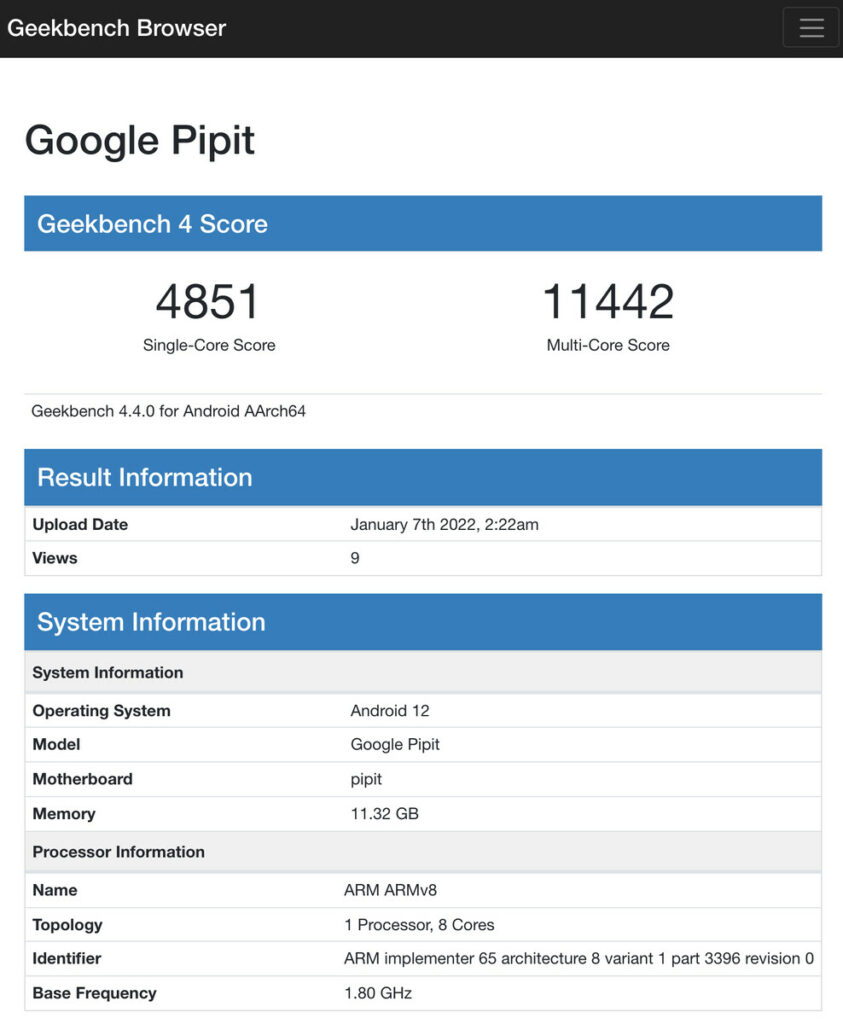Select the multi-core score 11442

point(608,302)
